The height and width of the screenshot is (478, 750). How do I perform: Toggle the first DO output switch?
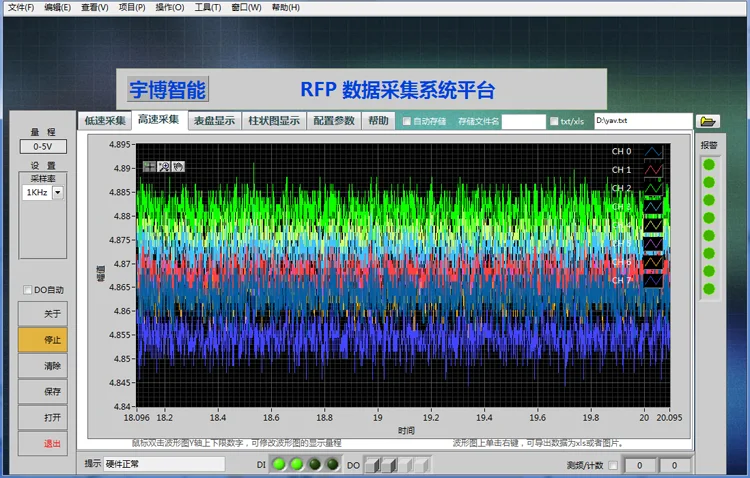(x=372, y=465)
